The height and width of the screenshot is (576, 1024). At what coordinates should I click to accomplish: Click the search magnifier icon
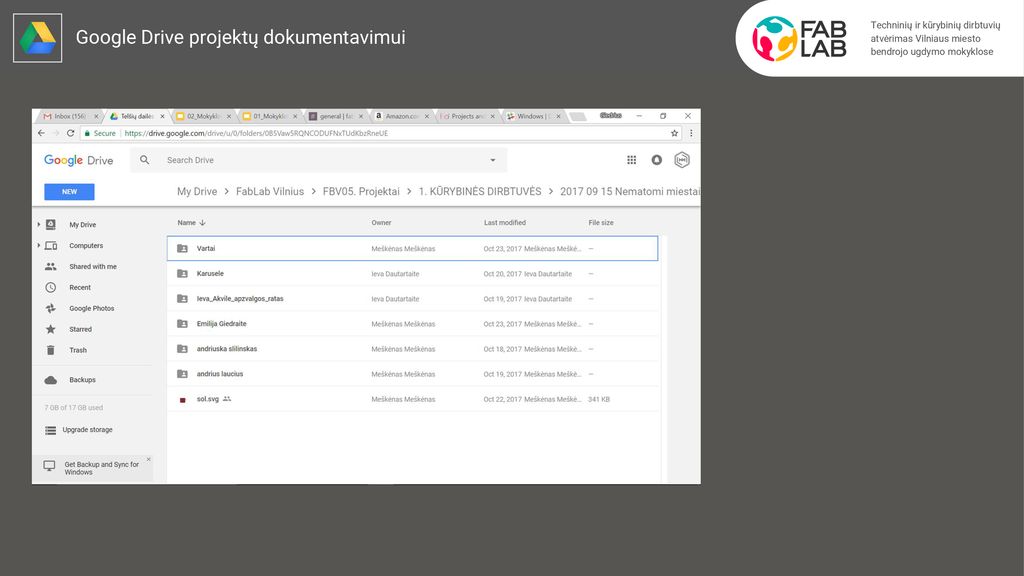pyautogui.click(x=144, y=160)
